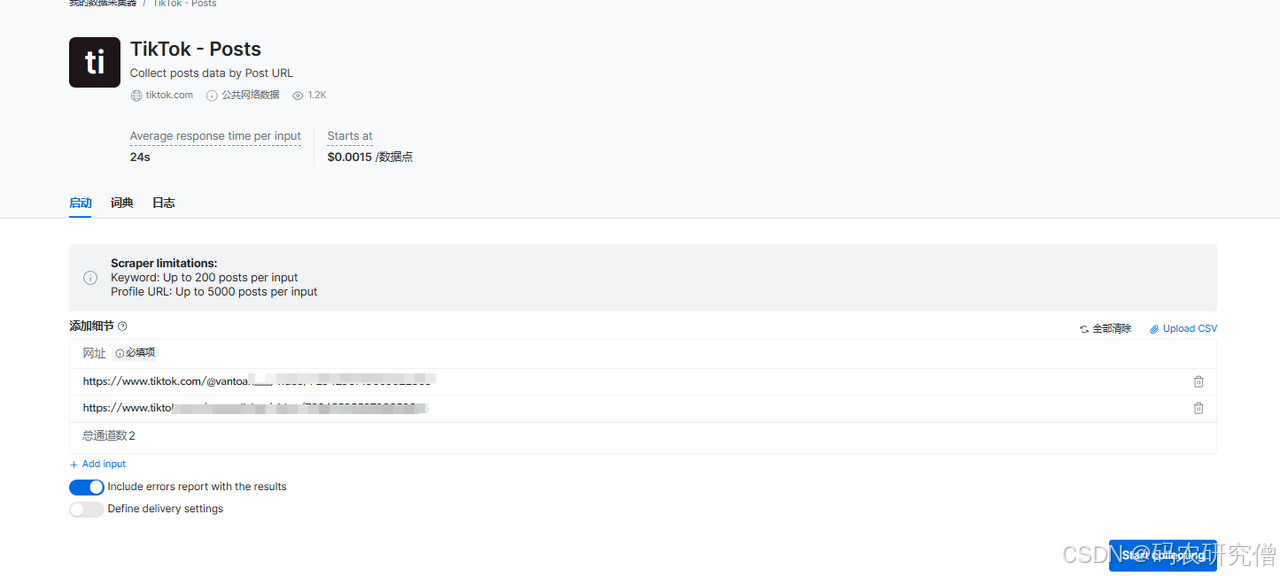The image size is (1280, 576).
Task: Click the $0.0015 price value
Action: [x=350, y=157]
